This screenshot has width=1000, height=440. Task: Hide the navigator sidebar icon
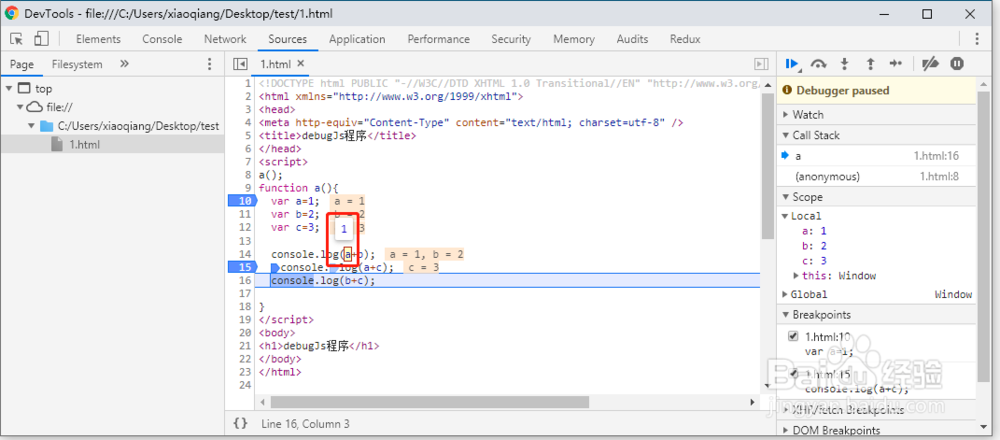240,64
